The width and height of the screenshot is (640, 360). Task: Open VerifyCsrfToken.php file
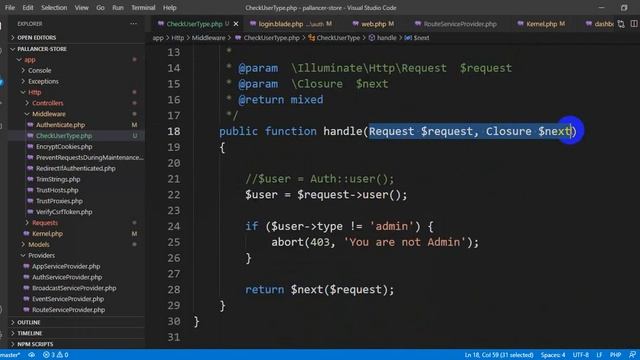click(76, 212)
